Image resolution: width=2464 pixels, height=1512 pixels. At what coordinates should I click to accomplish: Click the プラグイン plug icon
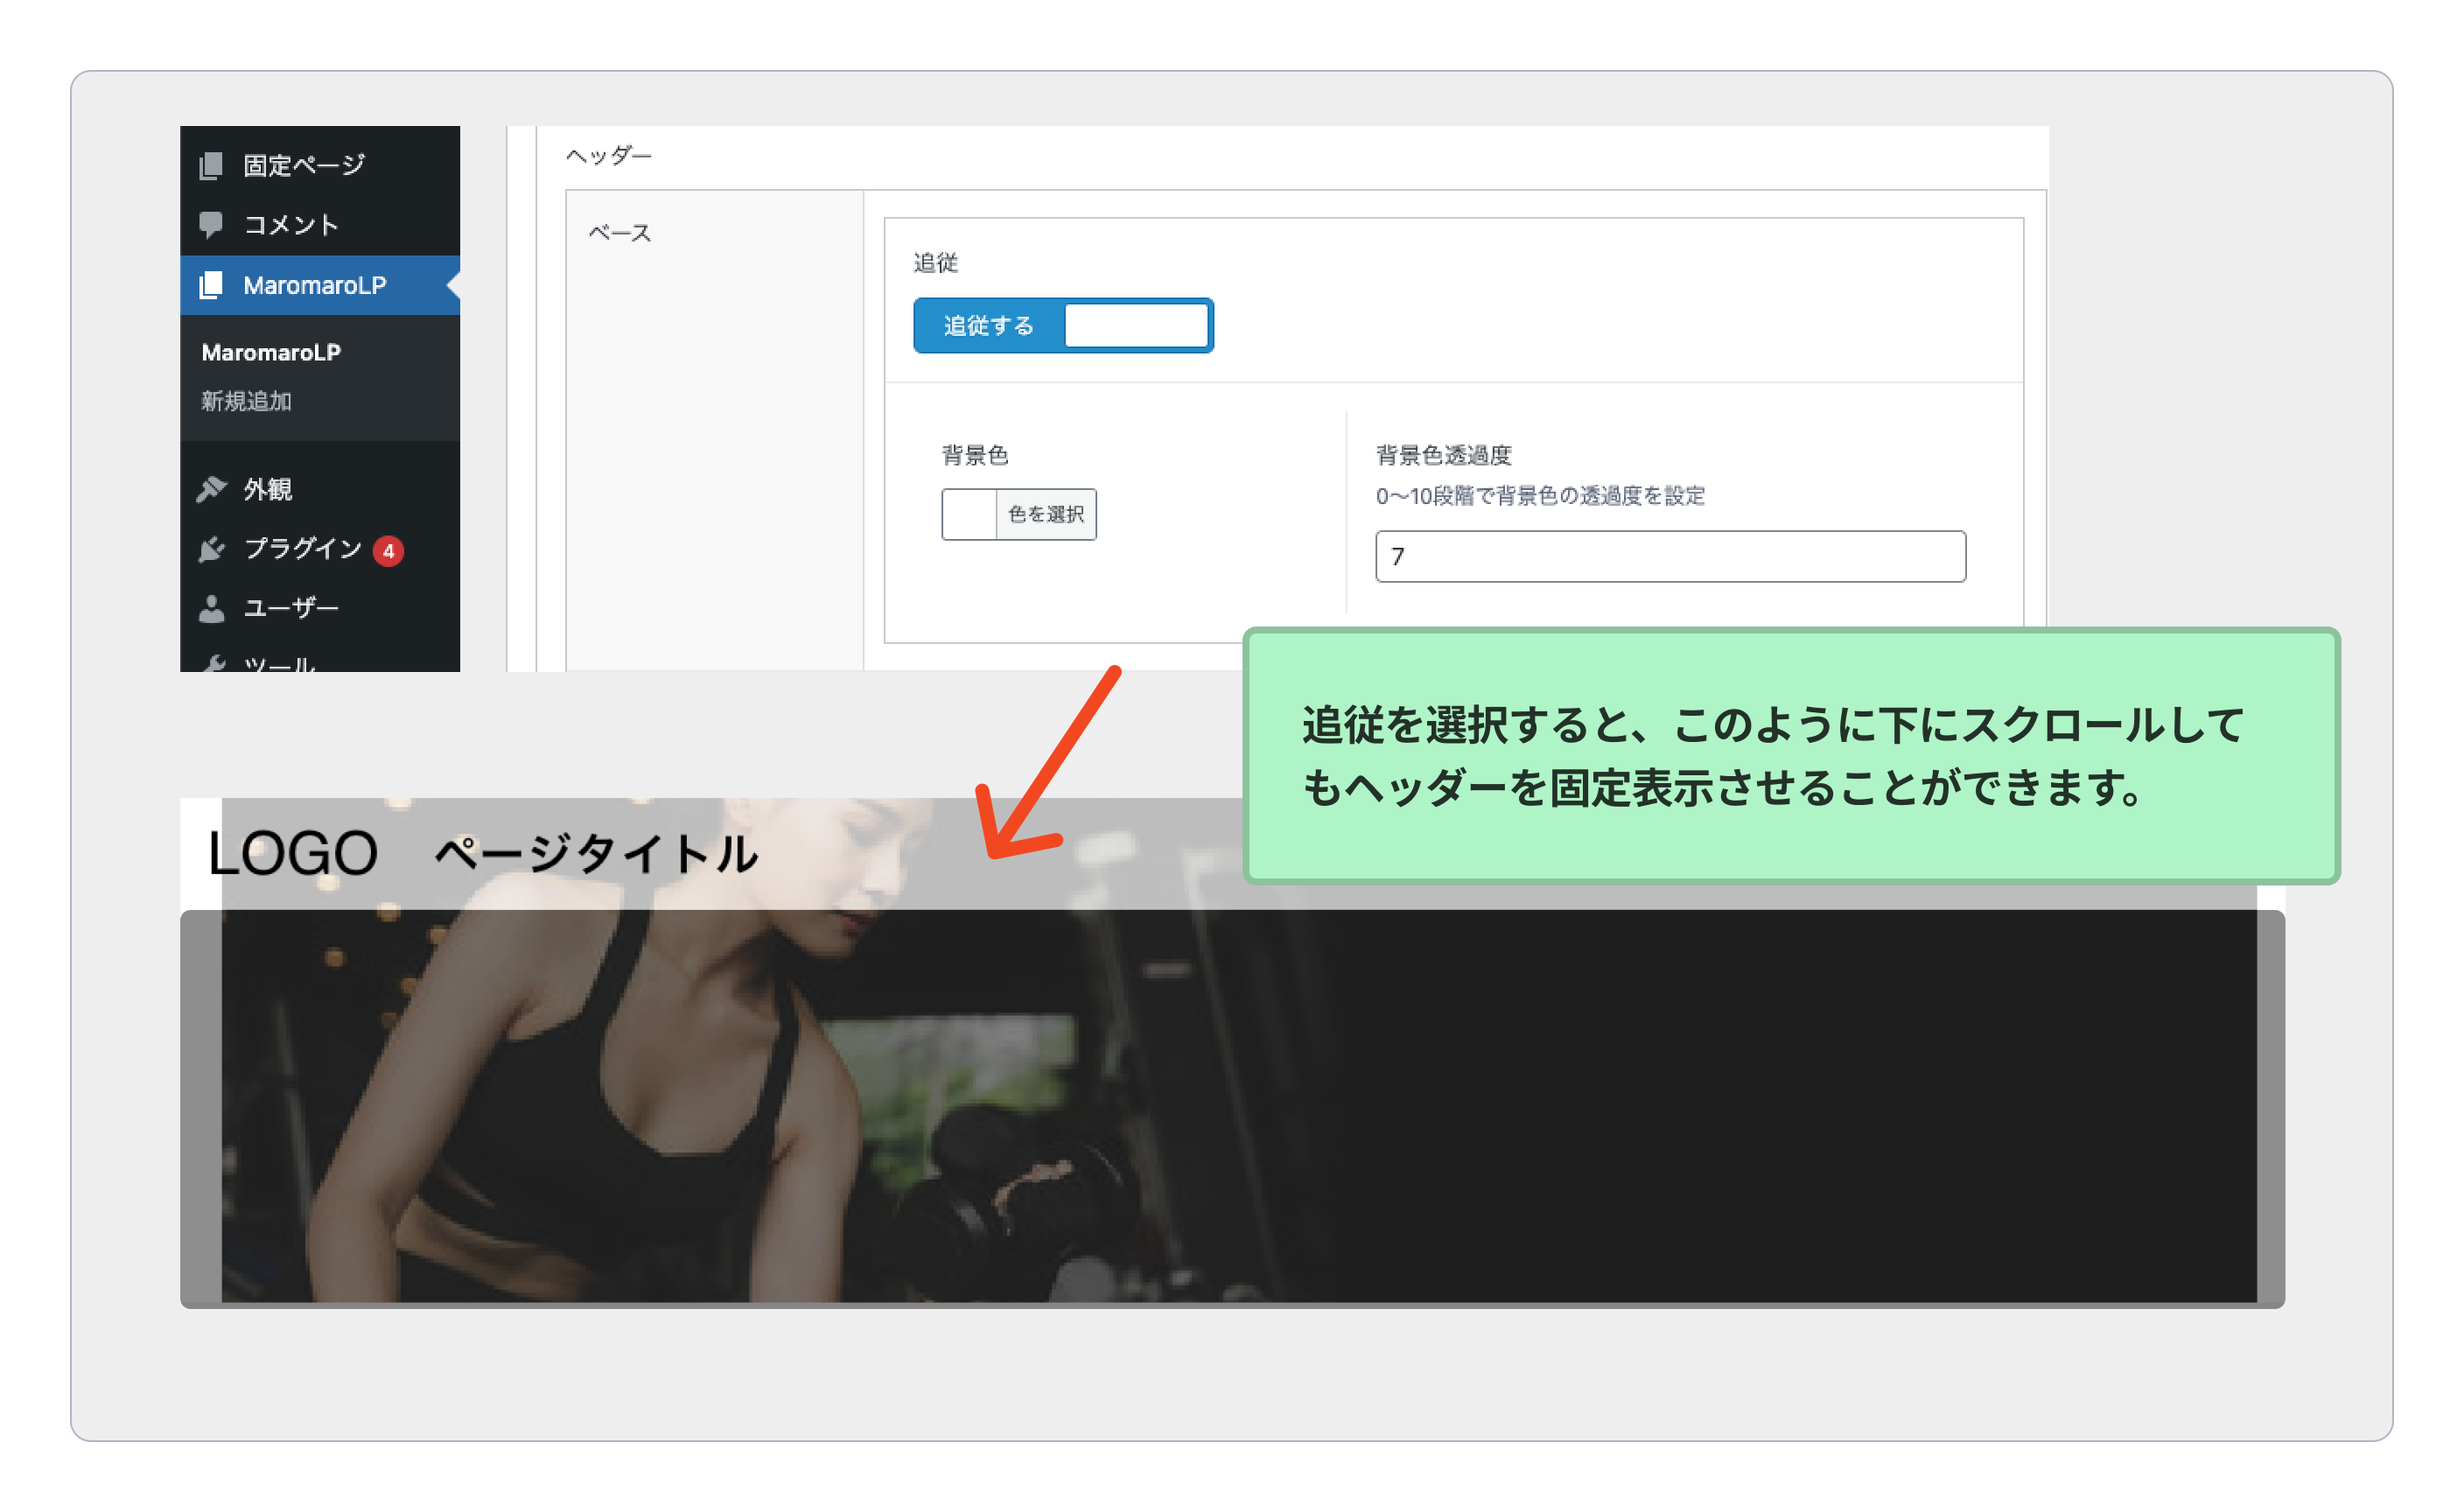(x=211, y=549)
